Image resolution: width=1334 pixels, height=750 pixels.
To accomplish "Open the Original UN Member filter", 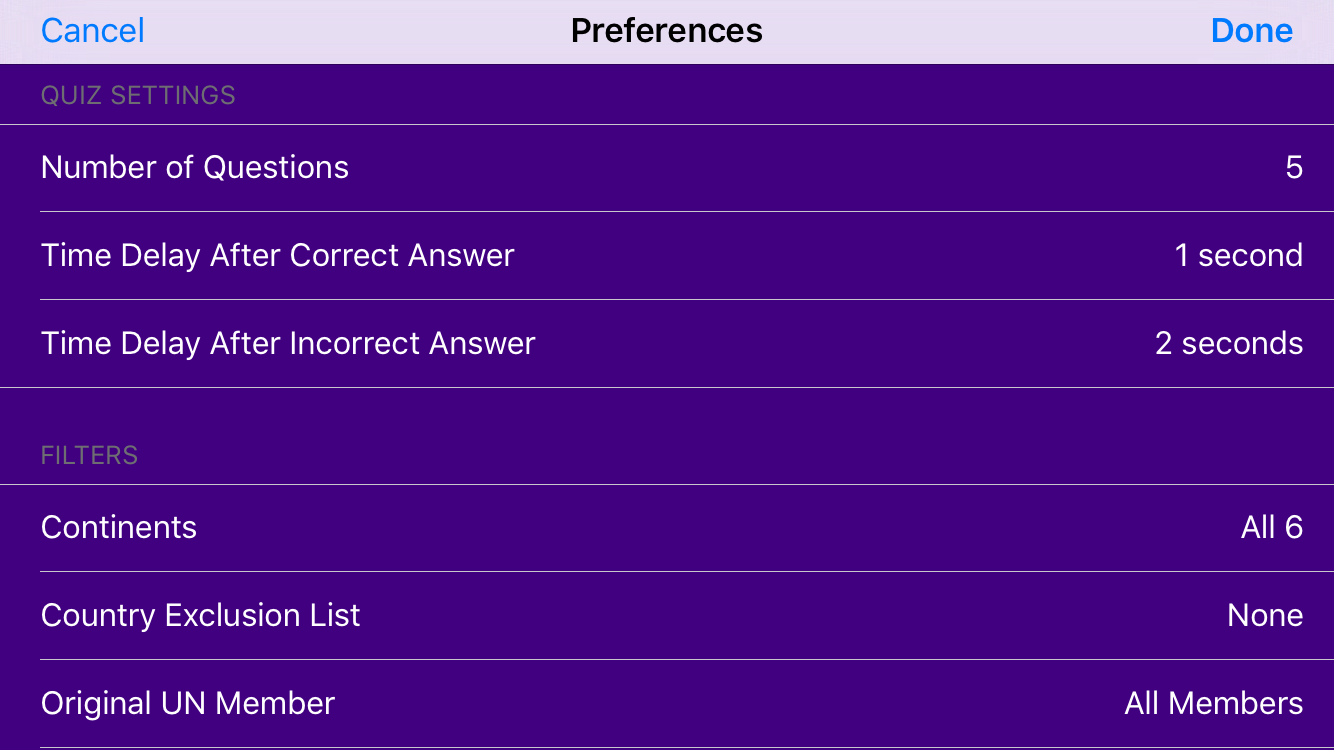I will tap(667, 704).
